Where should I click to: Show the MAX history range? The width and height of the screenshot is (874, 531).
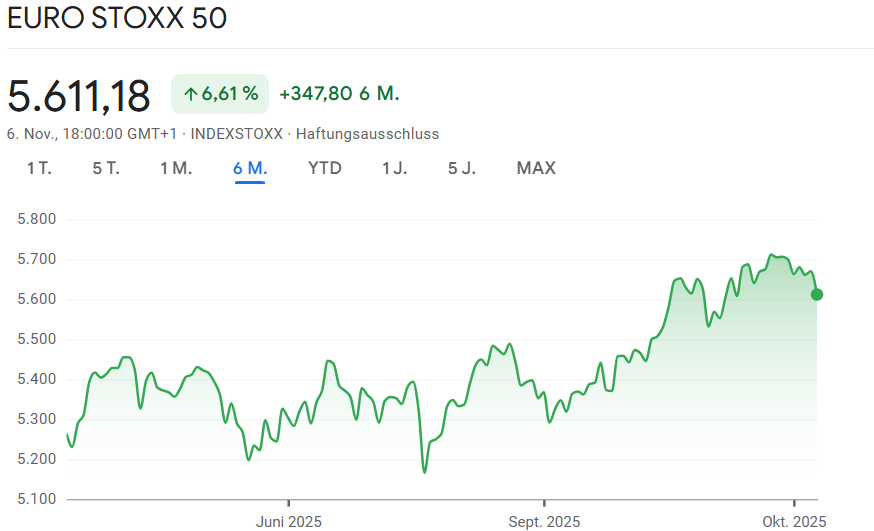(536, 168)
